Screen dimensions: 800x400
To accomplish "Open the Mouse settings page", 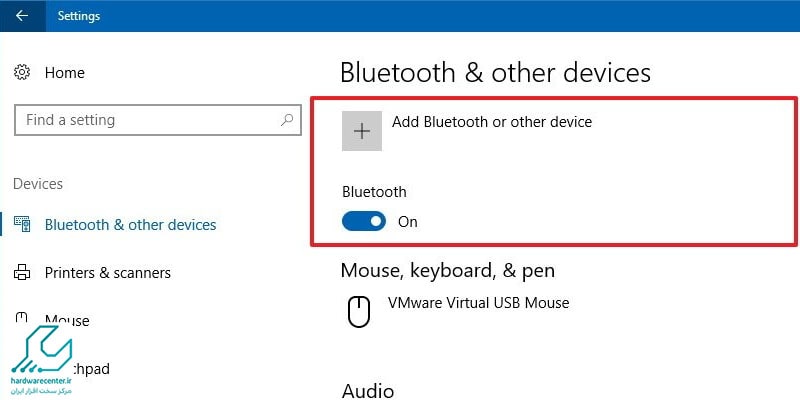I will click(67, 320).
